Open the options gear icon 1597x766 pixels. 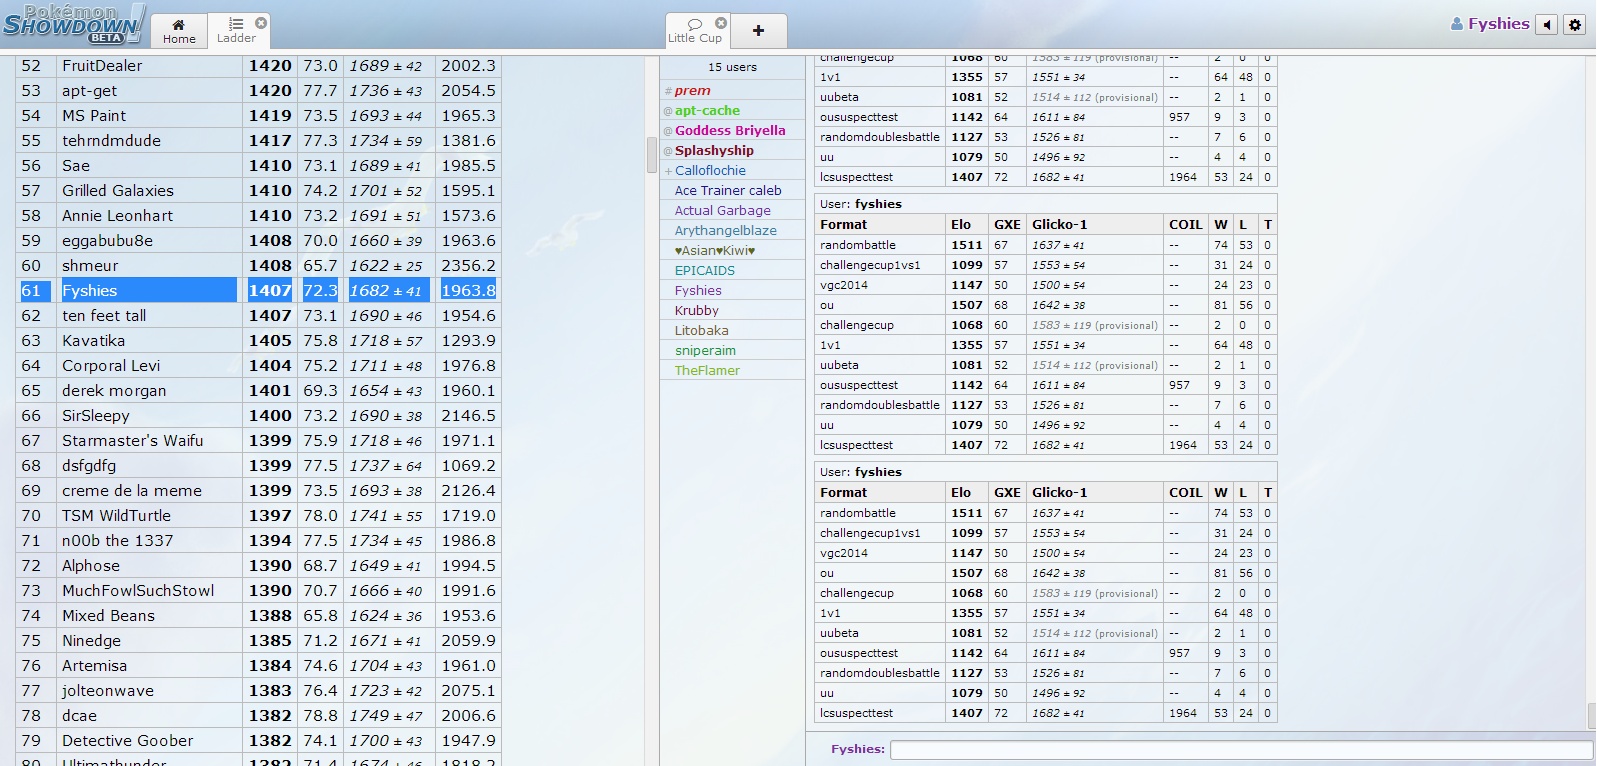(1575, 25)
